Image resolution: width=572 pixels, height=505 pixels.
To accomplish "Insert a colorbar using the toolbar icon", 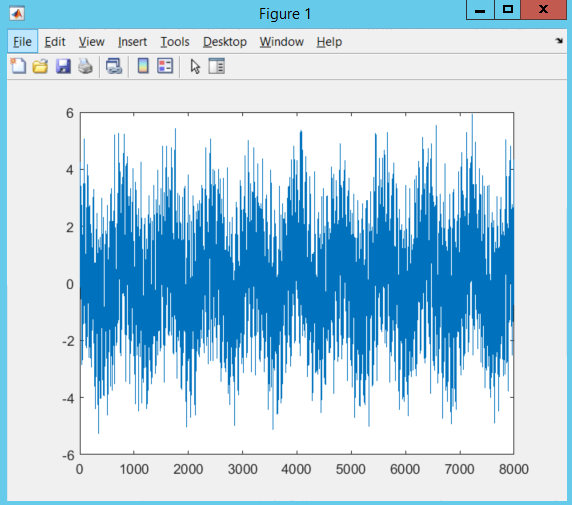I will click(x=143, y=66).
